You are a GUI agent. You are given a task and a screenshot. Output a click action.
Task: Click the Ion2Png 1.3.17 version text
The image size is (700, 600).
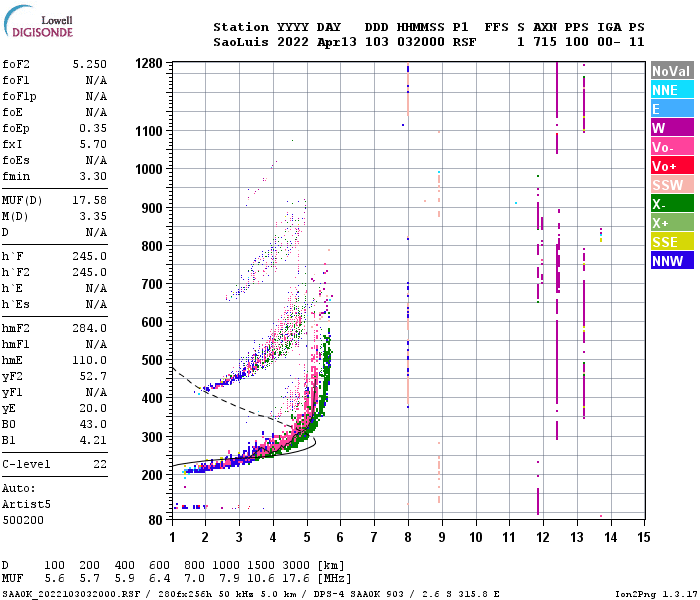coord(656,594)
